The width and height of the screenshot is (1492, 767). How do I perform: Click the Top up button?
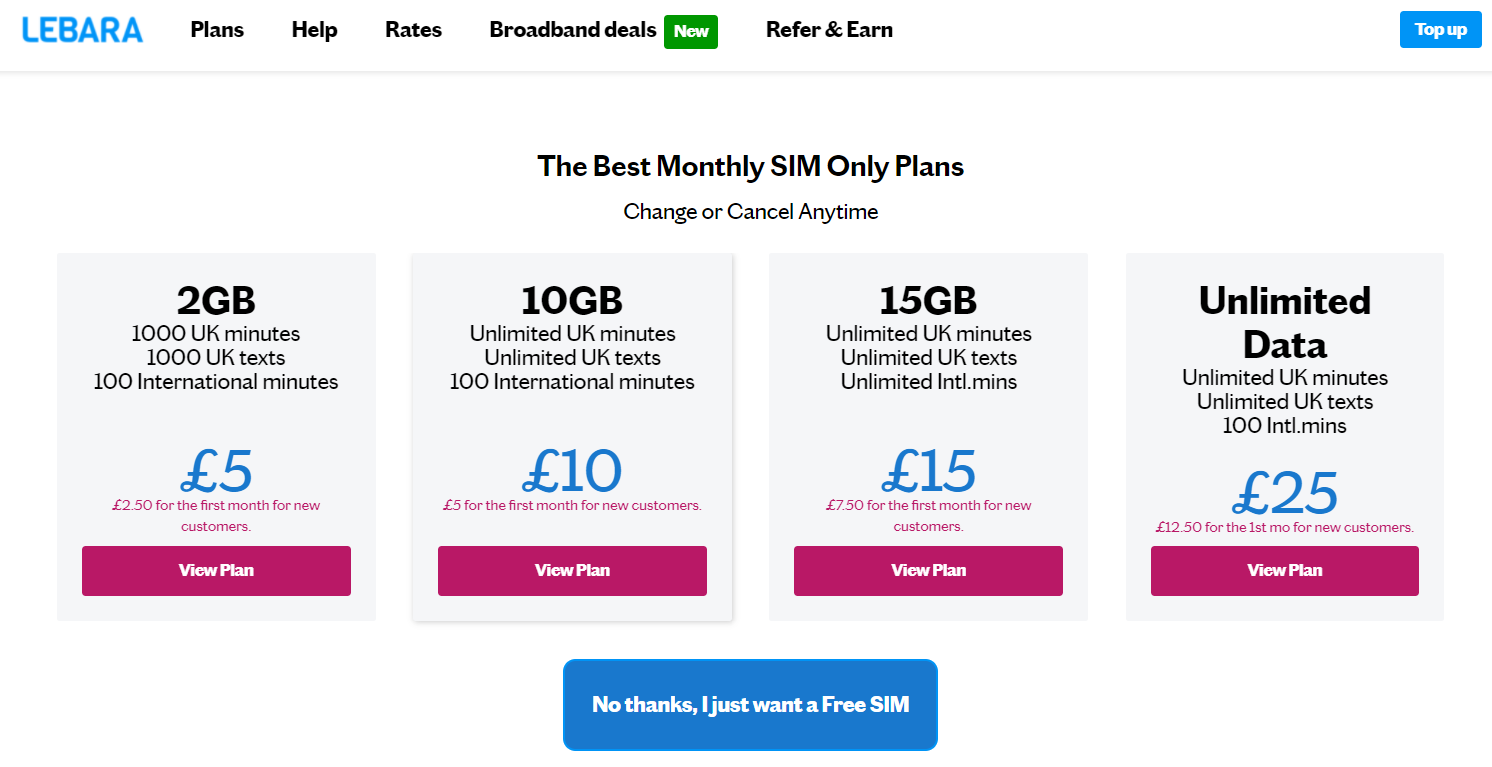coord(1440,30)
